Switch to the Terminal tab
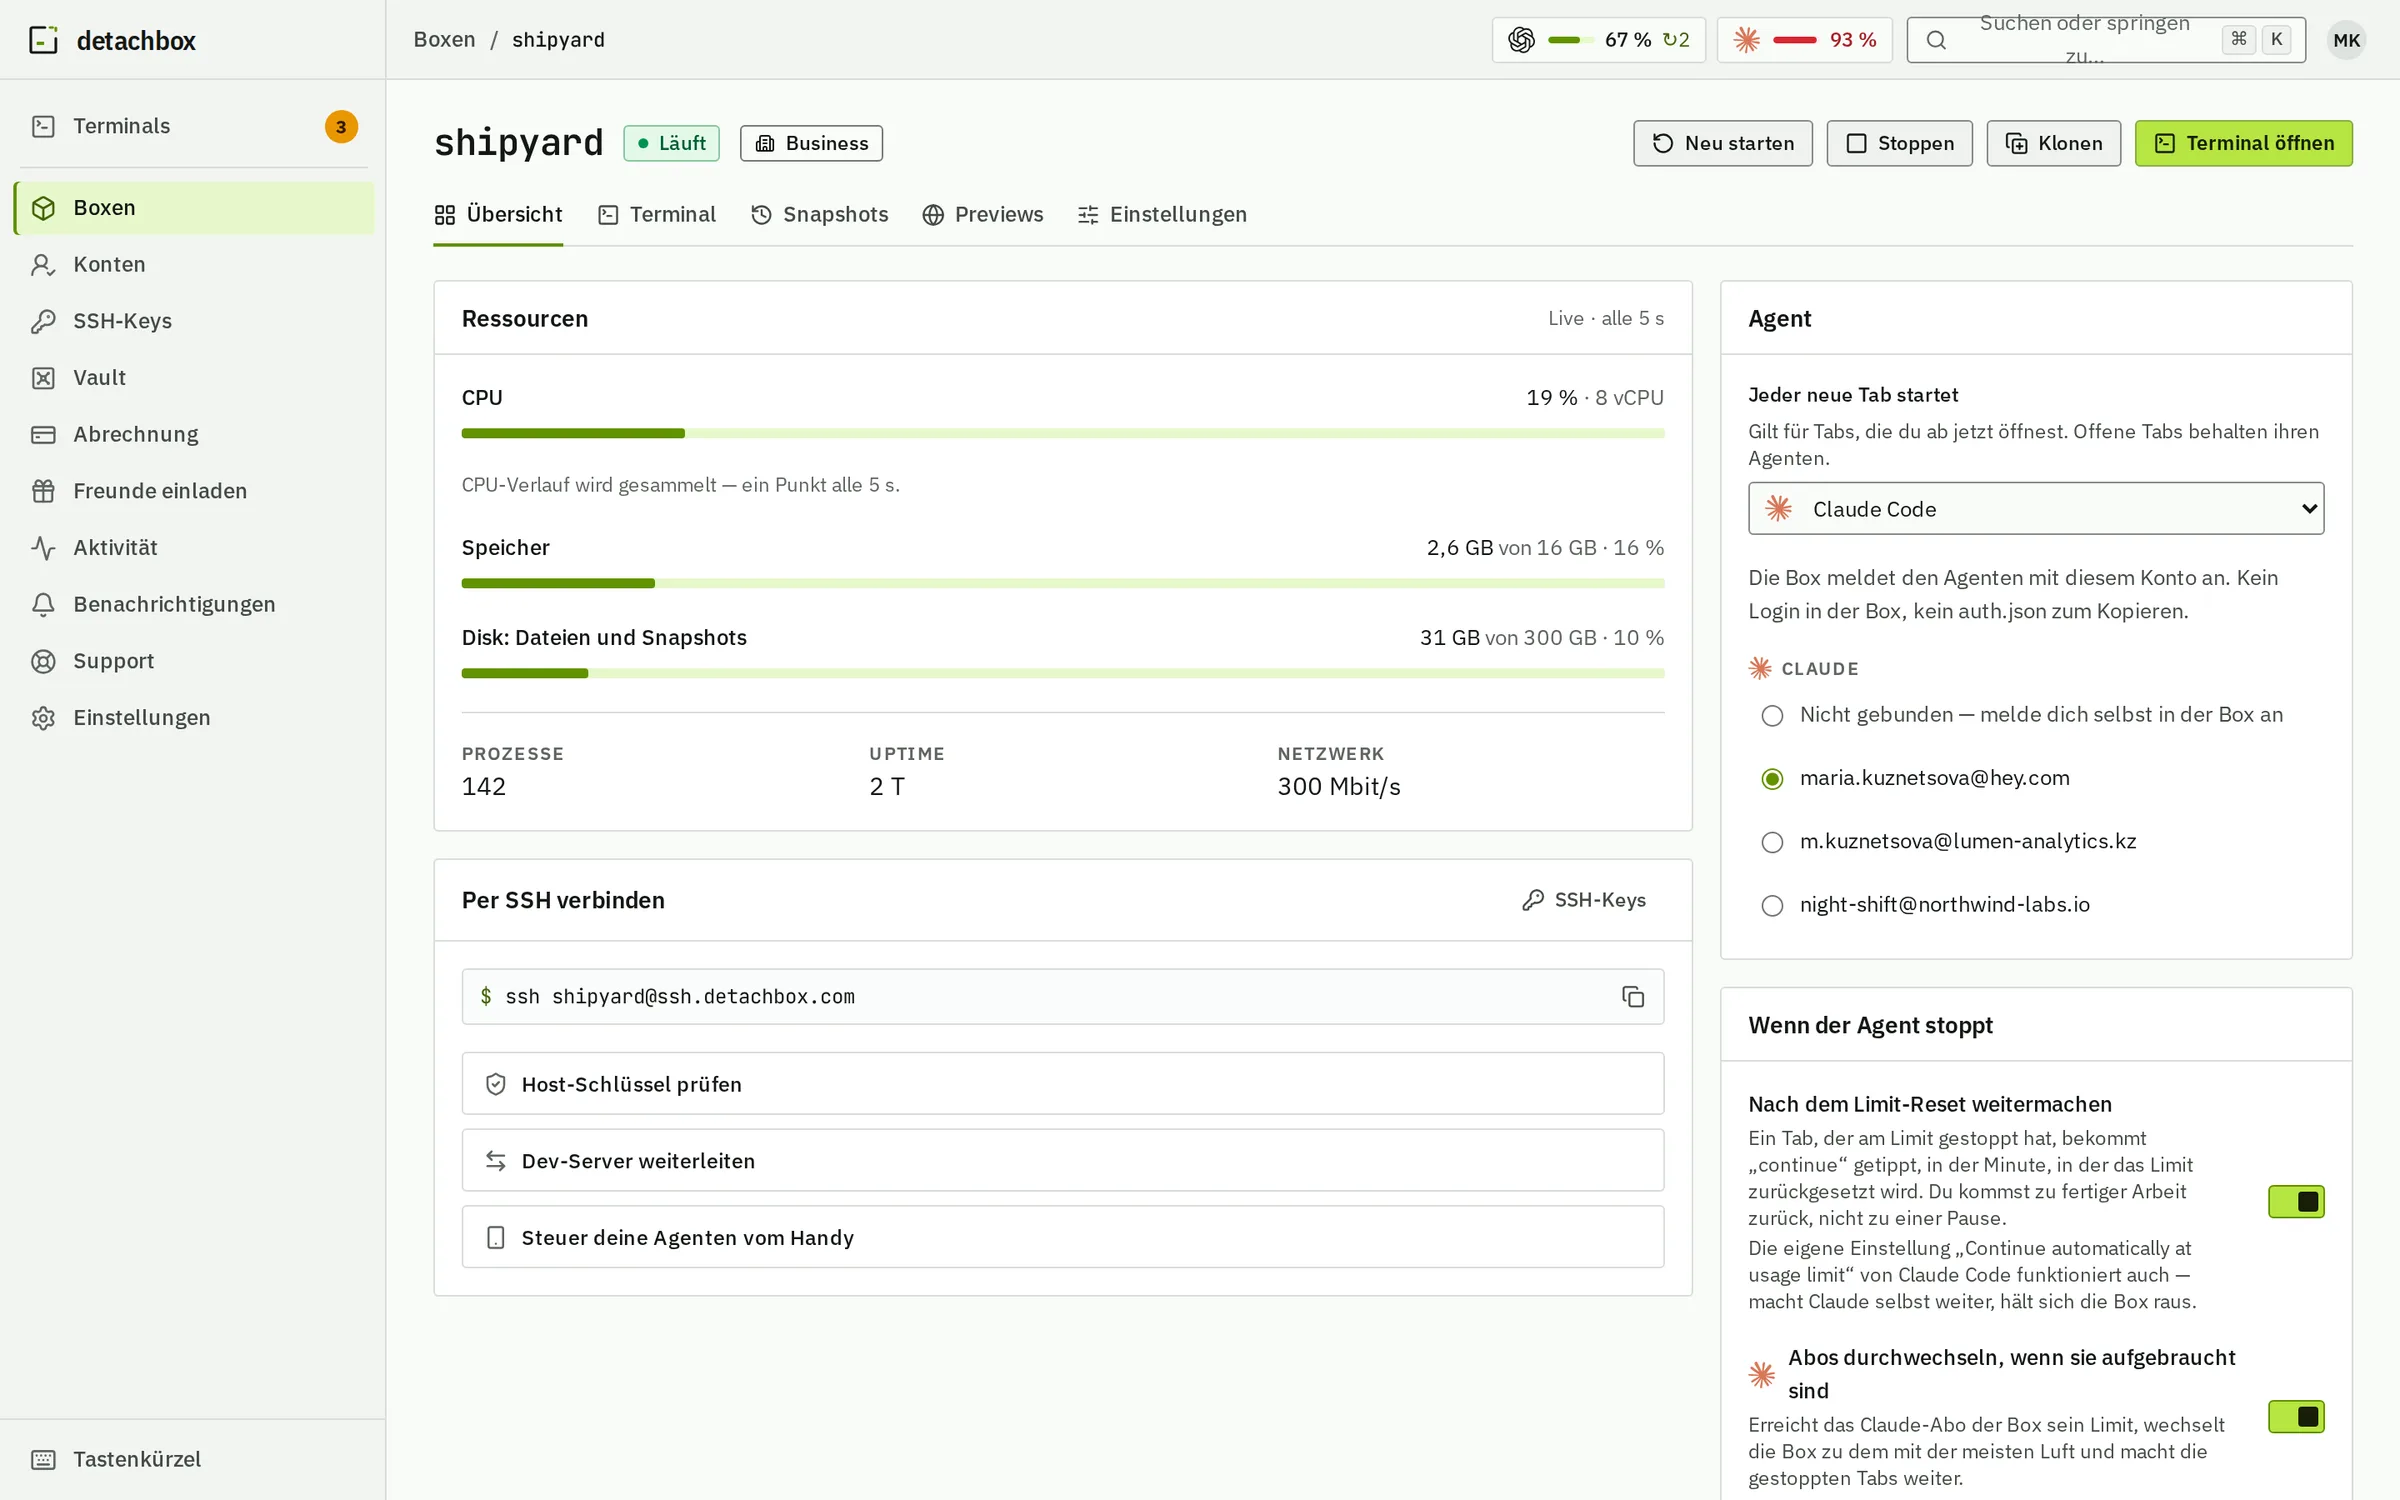The height and width of the screenshot is (1500, 2400). (x=657, y=215)
